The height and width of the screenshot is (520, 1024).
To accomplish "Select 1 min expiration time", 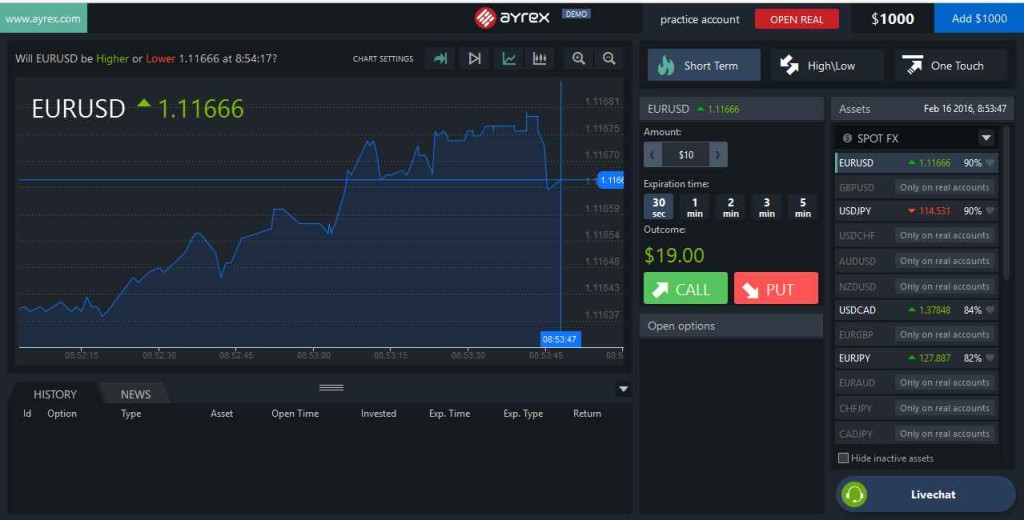I will 695,207.
